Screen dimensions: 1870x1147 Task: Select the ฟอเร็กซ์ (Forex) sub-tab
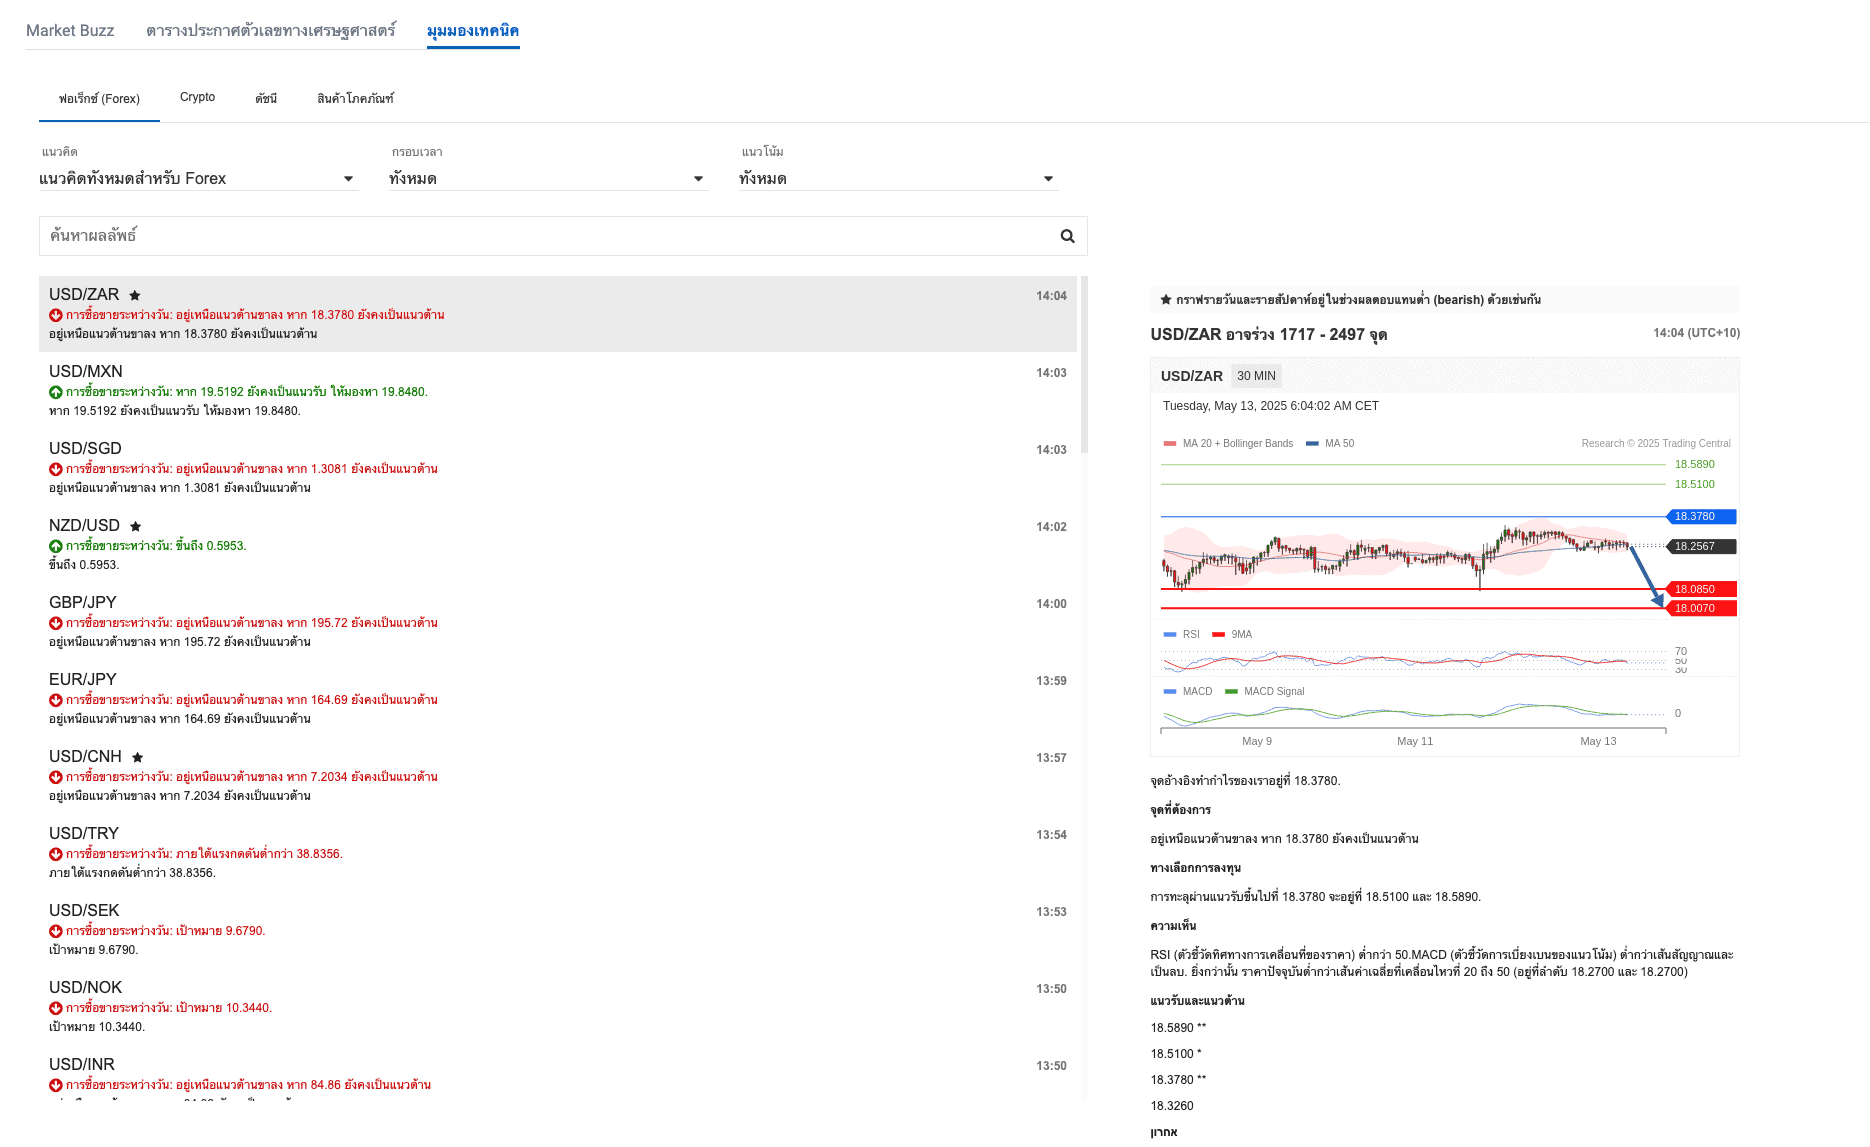tap(99, 98)
